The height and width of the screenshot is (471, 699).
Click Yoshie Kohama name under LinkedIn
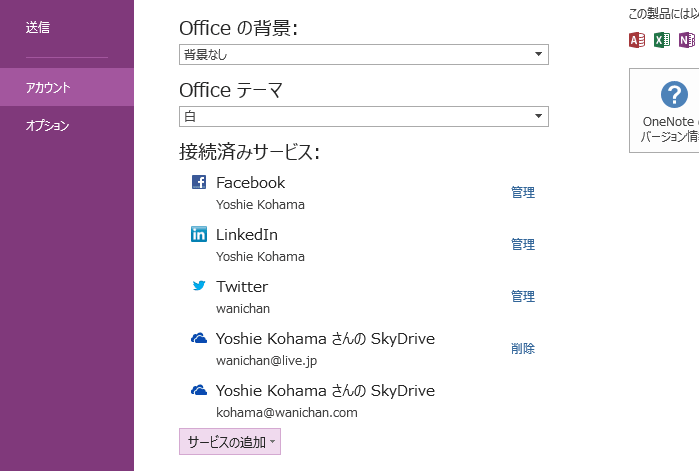(x=260, y=257)
